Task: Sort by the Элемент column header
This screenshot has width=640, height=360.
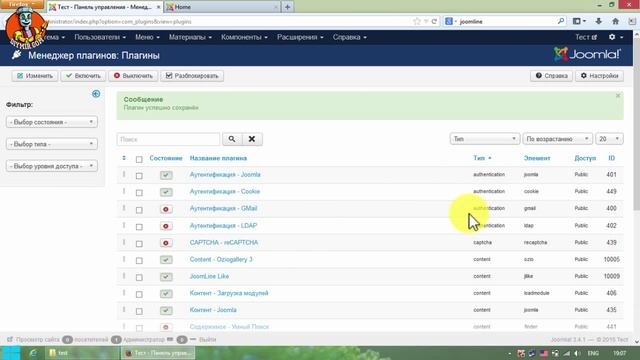Action: click(537, 158)
